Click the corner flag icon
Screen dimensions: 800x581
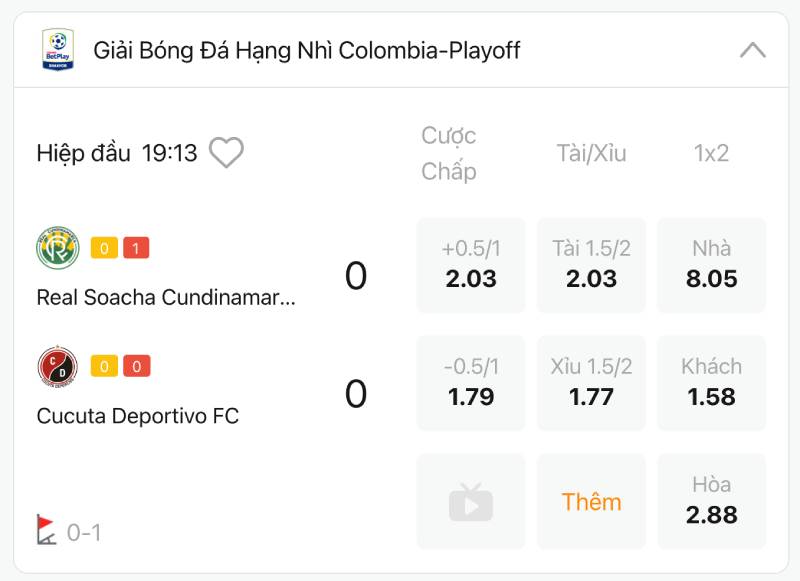[x=46, y=530]
